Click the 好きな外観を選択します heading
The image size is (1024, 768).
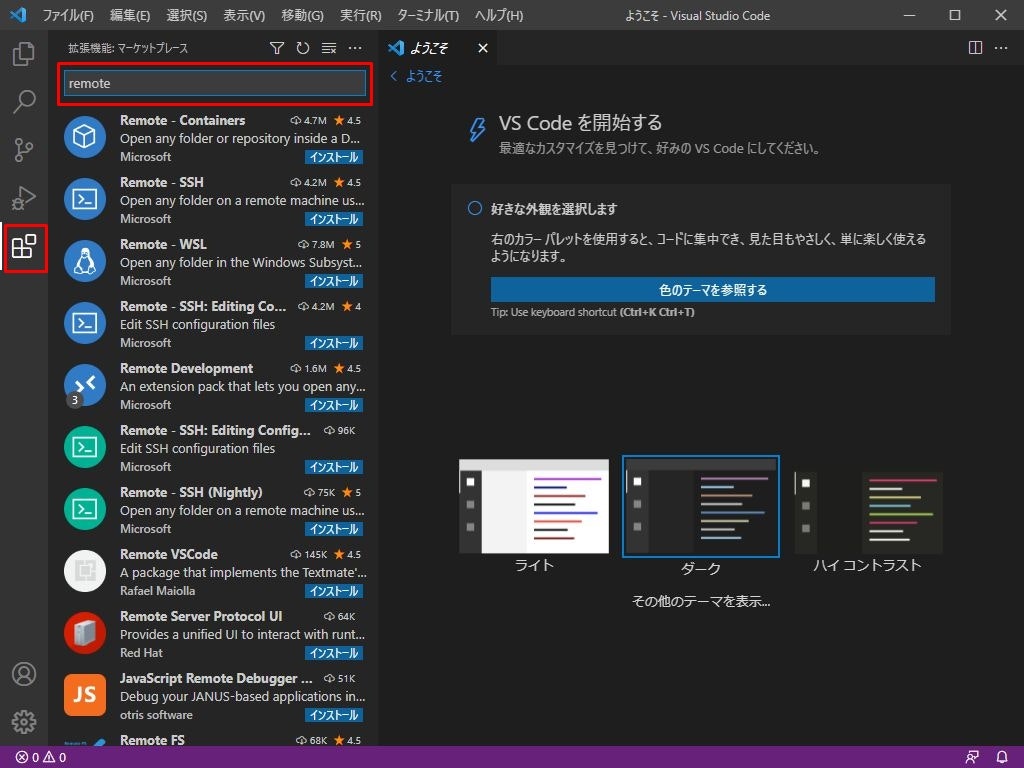point(554,209)
